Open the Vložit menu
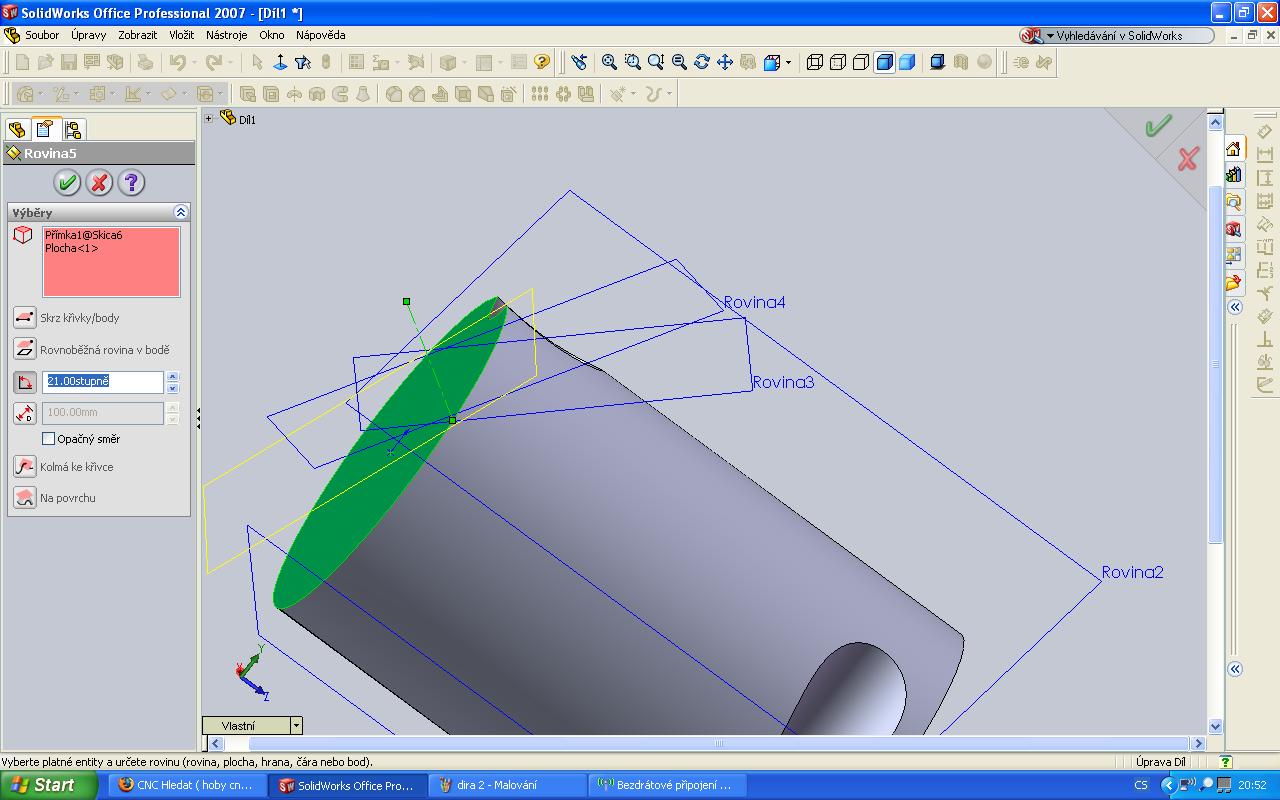 [181, 35]
